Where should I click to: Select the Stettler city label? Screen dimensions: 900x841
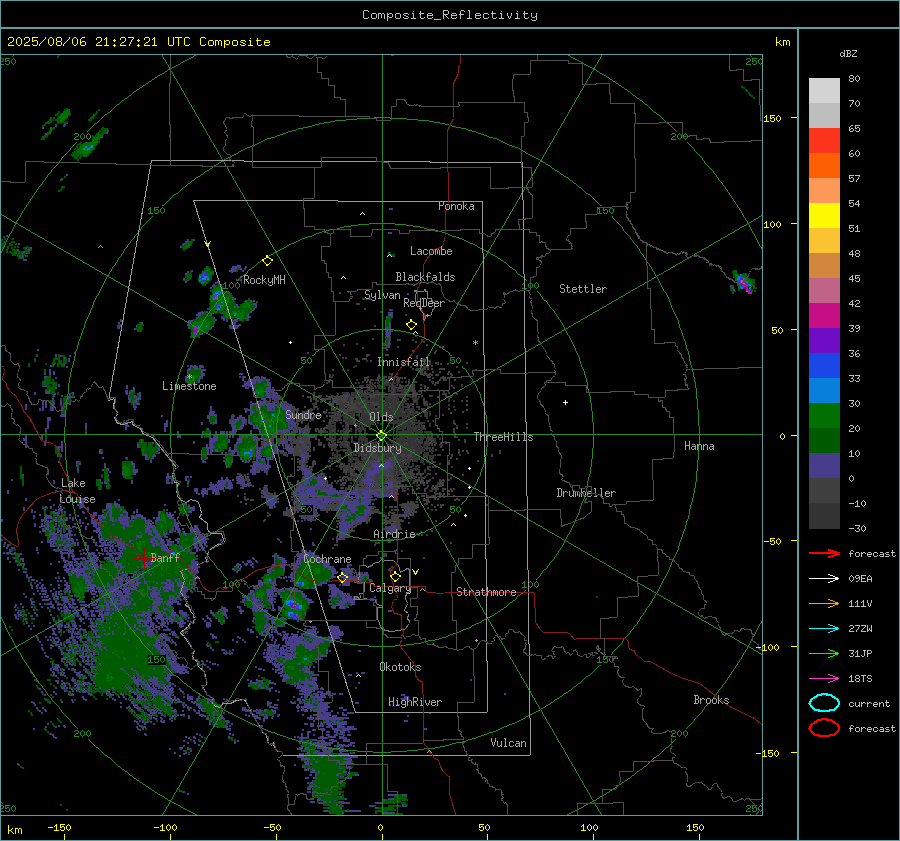(x=583, y=289)
